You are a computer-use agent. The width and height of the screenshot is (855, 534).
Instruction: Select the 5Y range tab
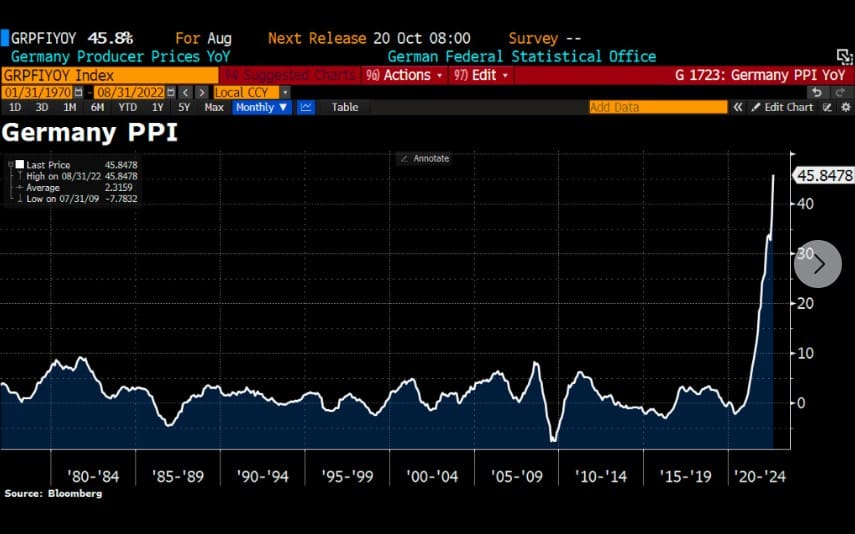click(x=184, y=107)
